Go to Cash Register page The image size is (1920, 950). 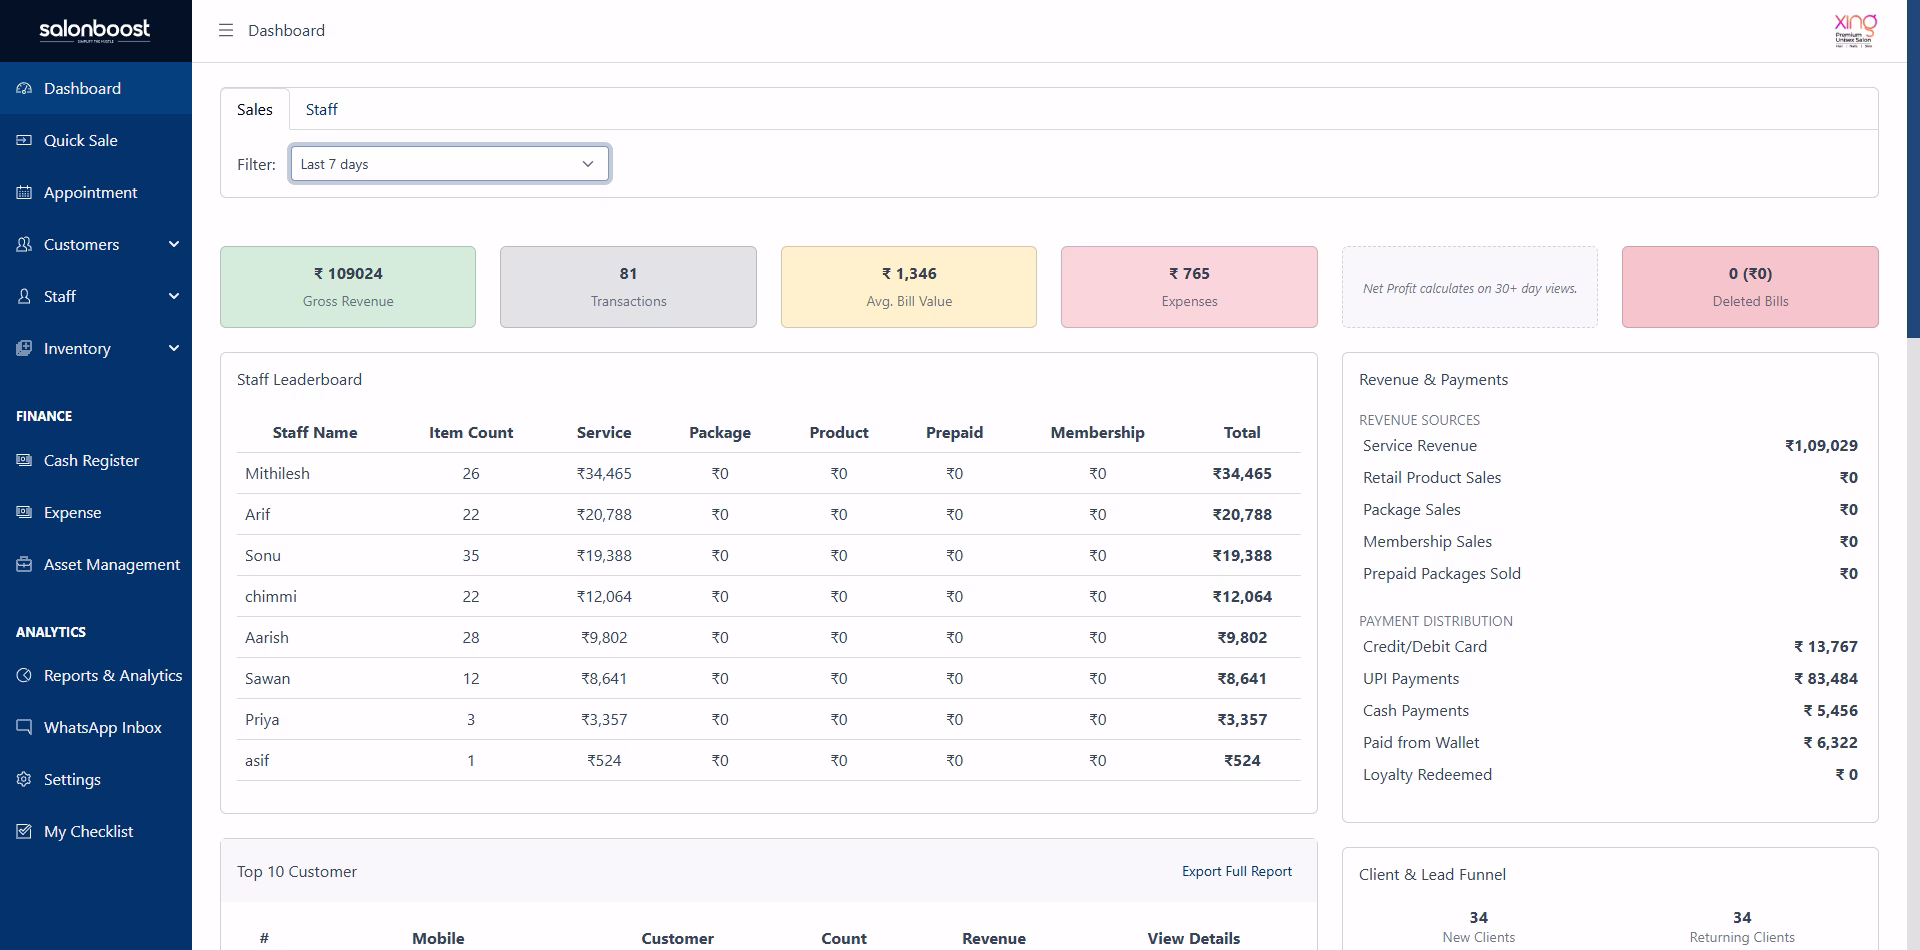96,460
